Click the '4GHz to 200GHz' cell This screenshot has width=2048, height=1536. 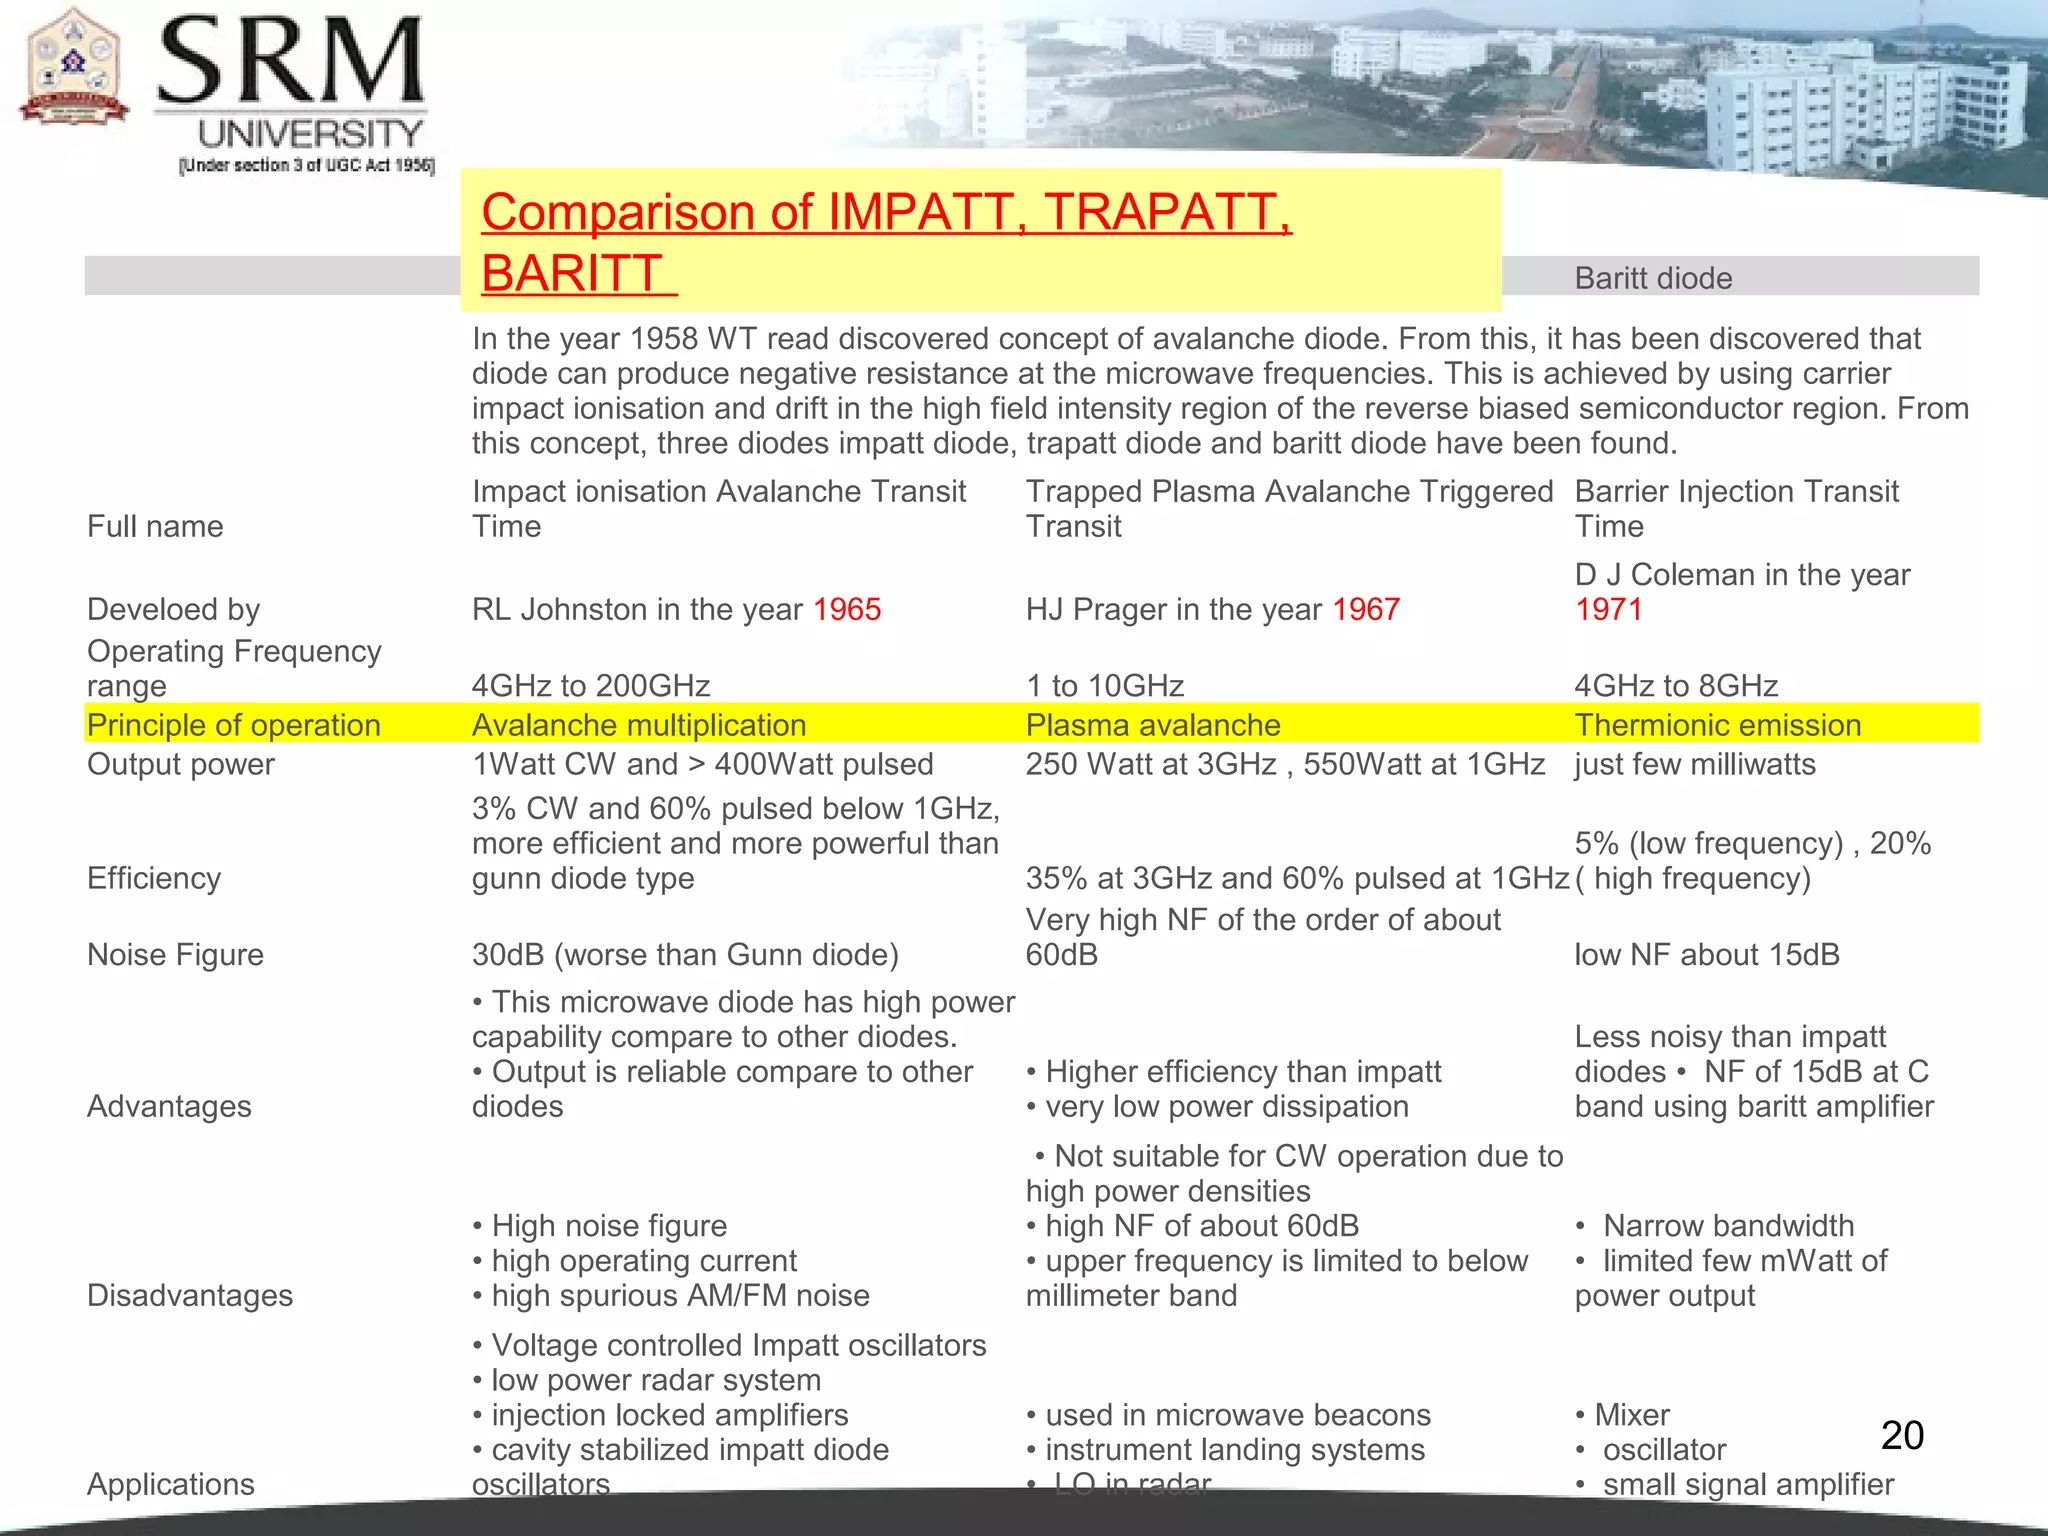pyautogui.click(x=591, y=686)
